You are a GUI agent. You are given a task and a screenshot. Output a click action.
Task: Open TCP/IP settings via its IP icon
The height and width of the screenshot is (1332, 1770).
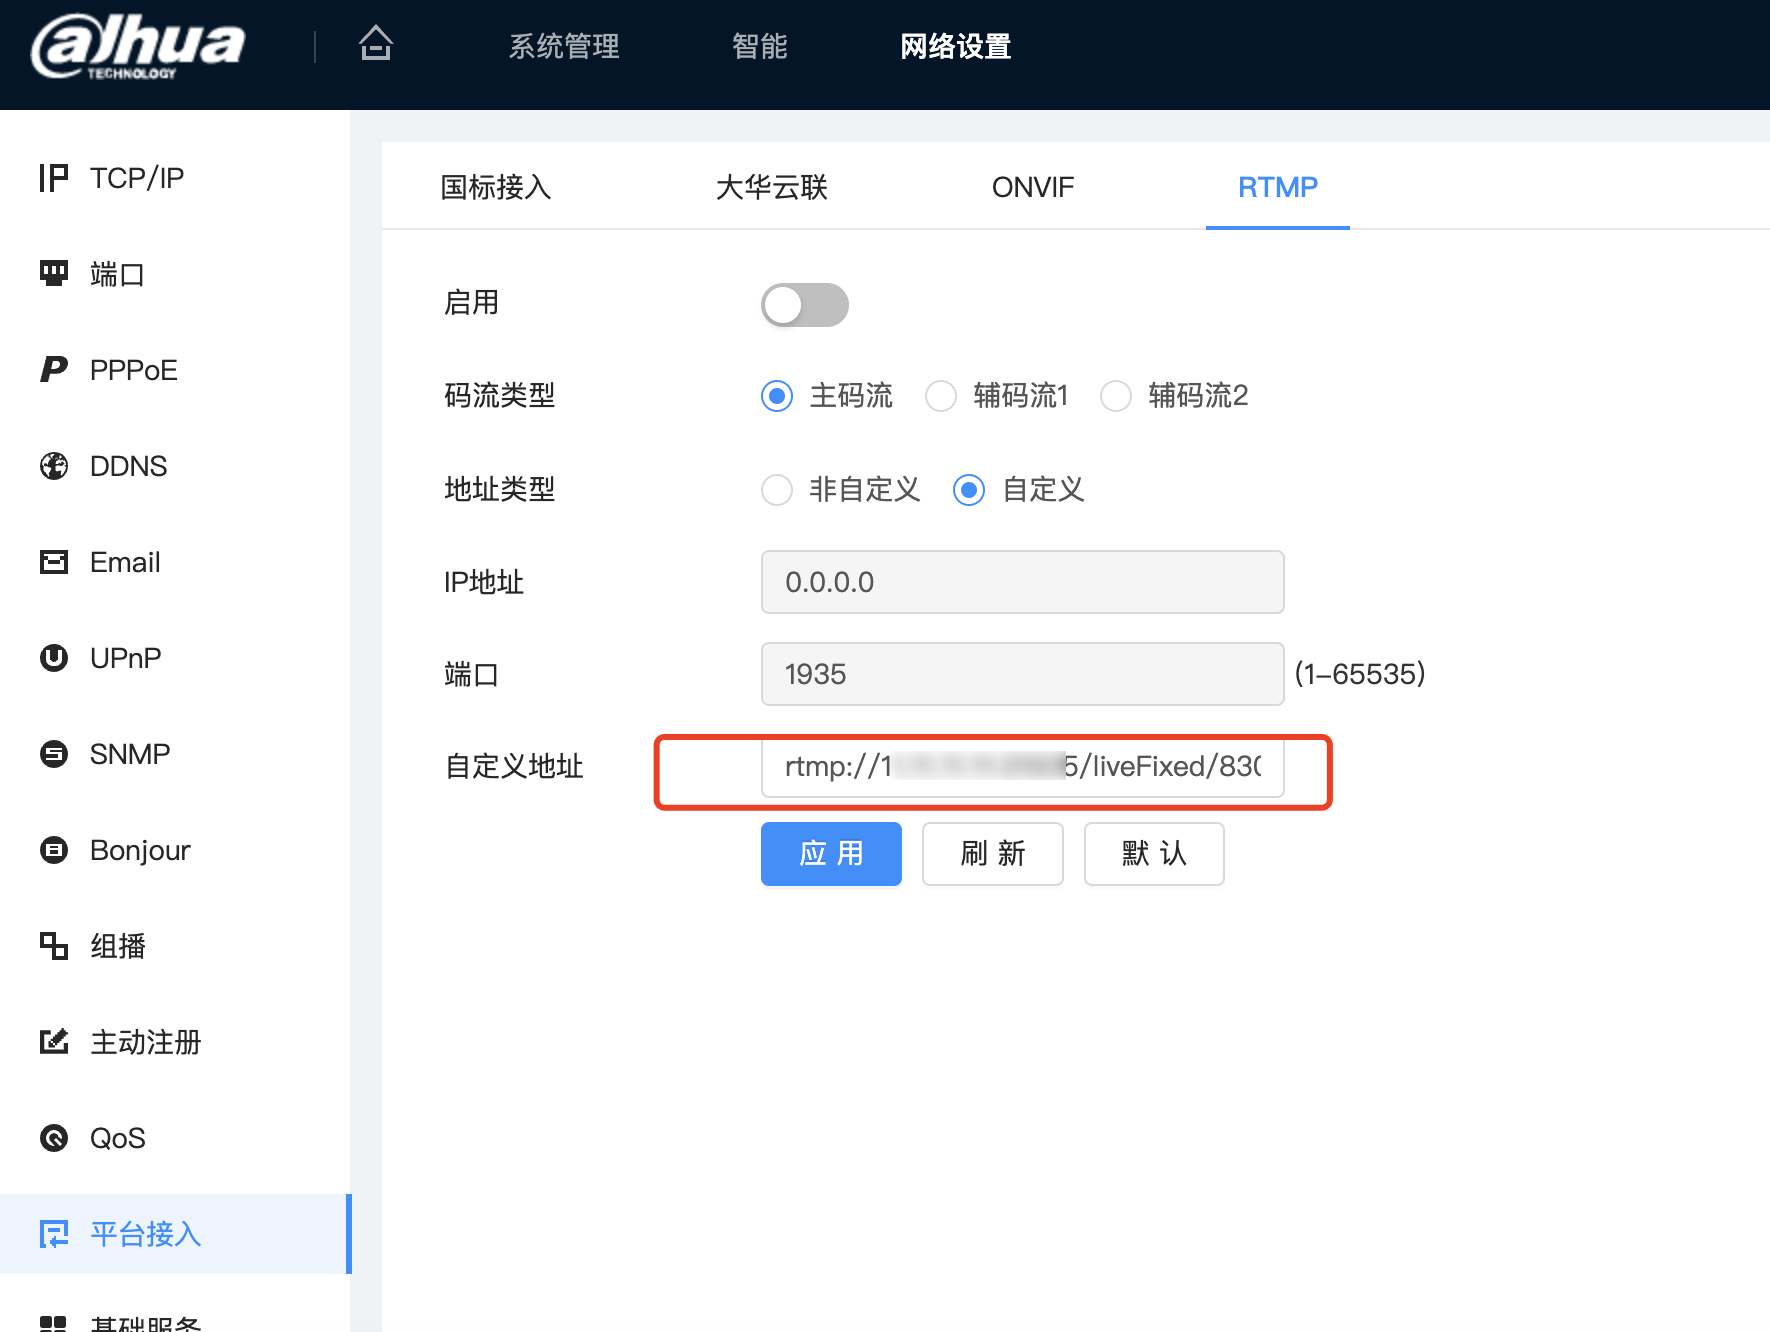click(x=53, y=178)
